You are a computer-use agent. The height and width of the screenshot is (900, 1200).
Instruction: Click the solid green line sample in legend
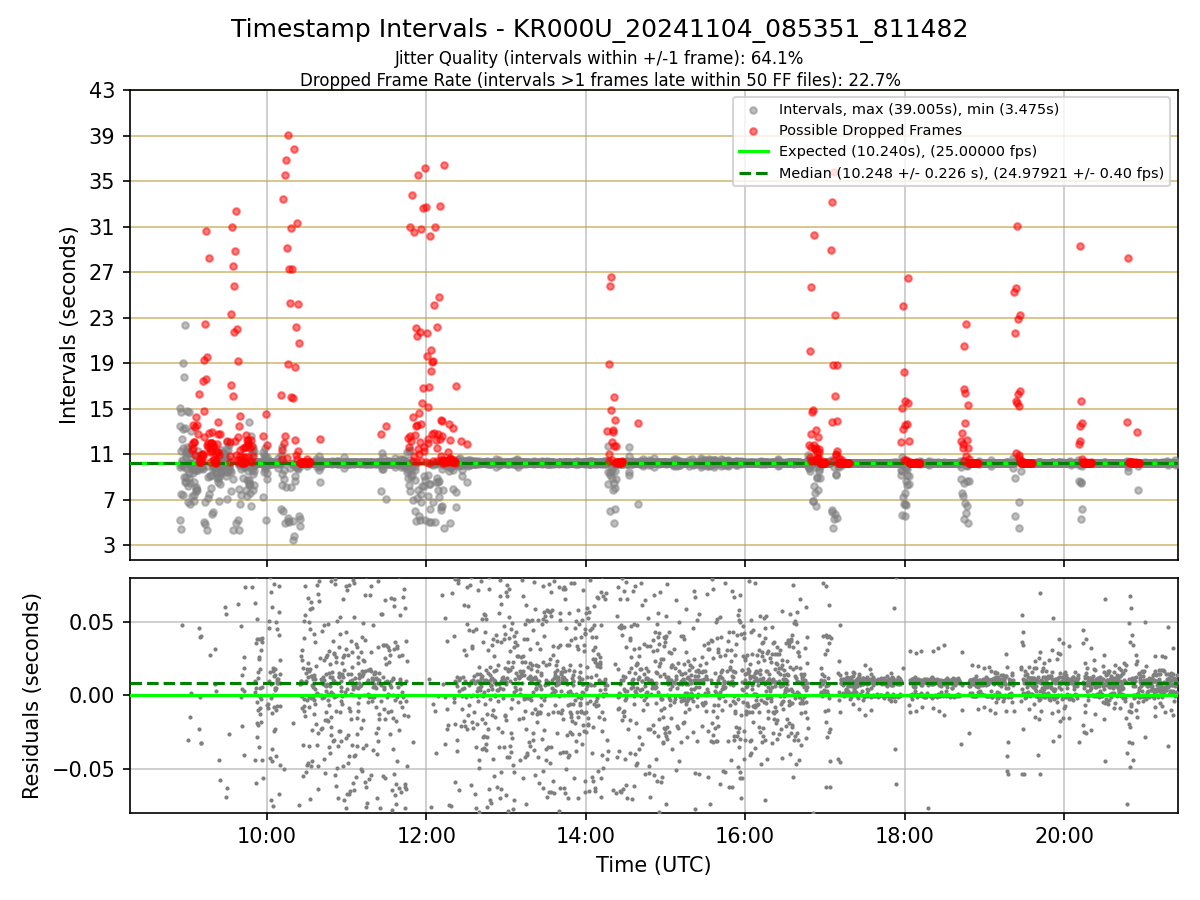click(753, 152)
